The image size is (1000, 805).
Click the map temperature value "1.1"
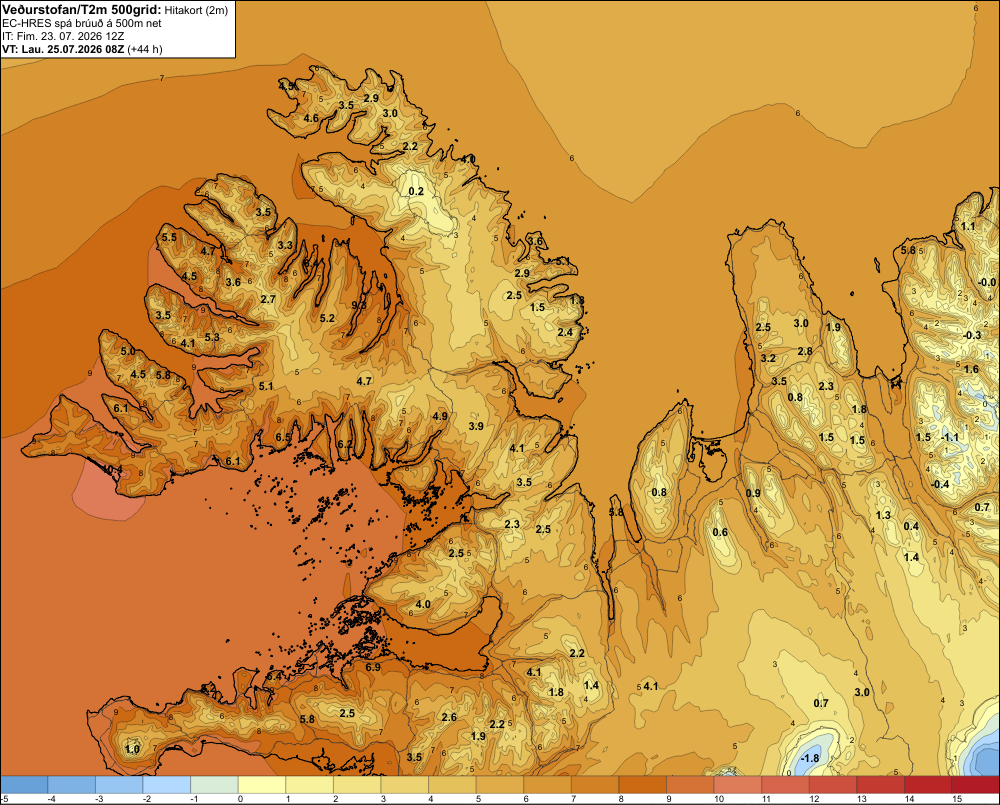click(x=968, y=226)
